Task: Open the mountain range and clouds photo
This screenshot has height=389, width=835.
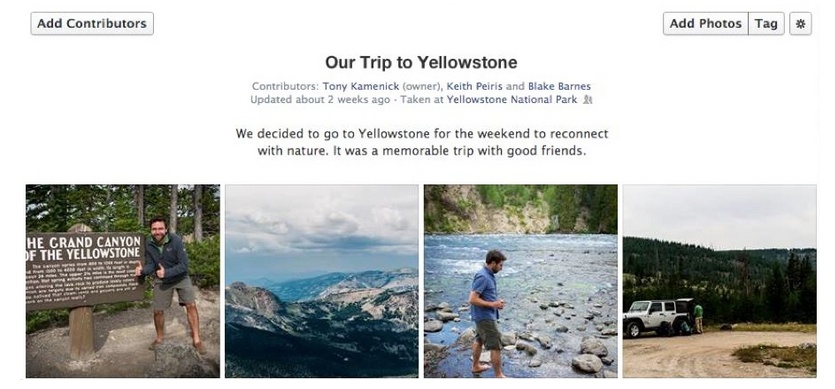Action: (x=322, y=281)
